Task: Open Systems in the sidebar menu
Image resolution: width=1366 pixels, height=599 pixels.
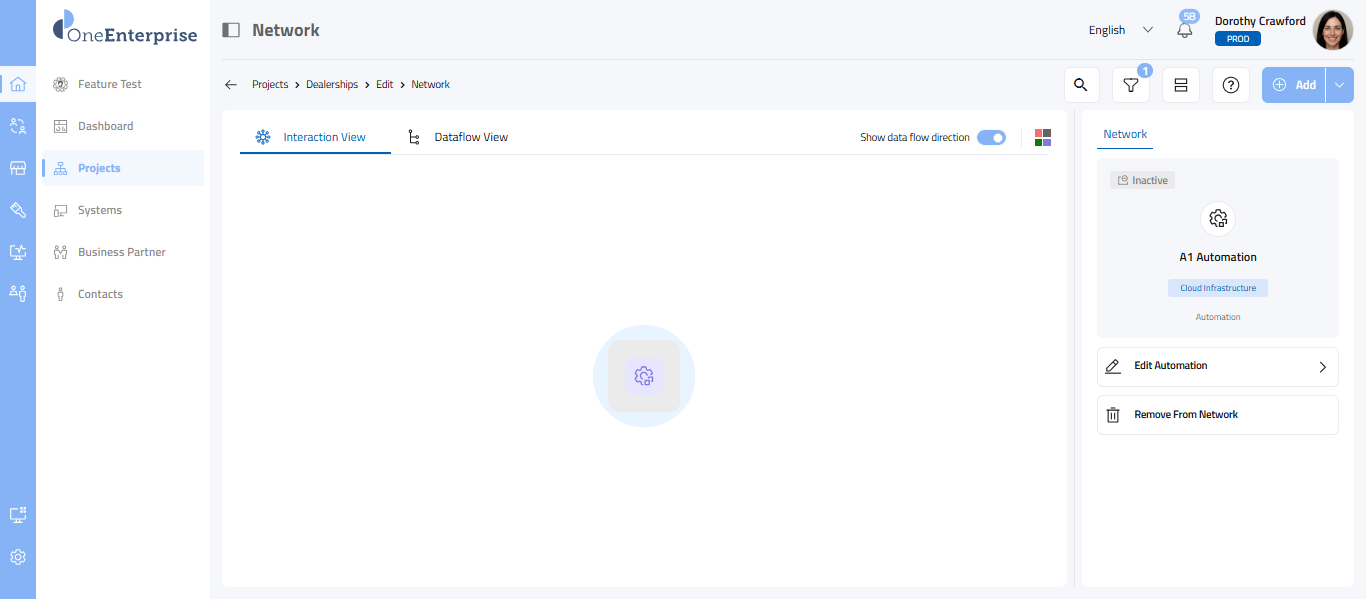Action: (x=100, y=210)
